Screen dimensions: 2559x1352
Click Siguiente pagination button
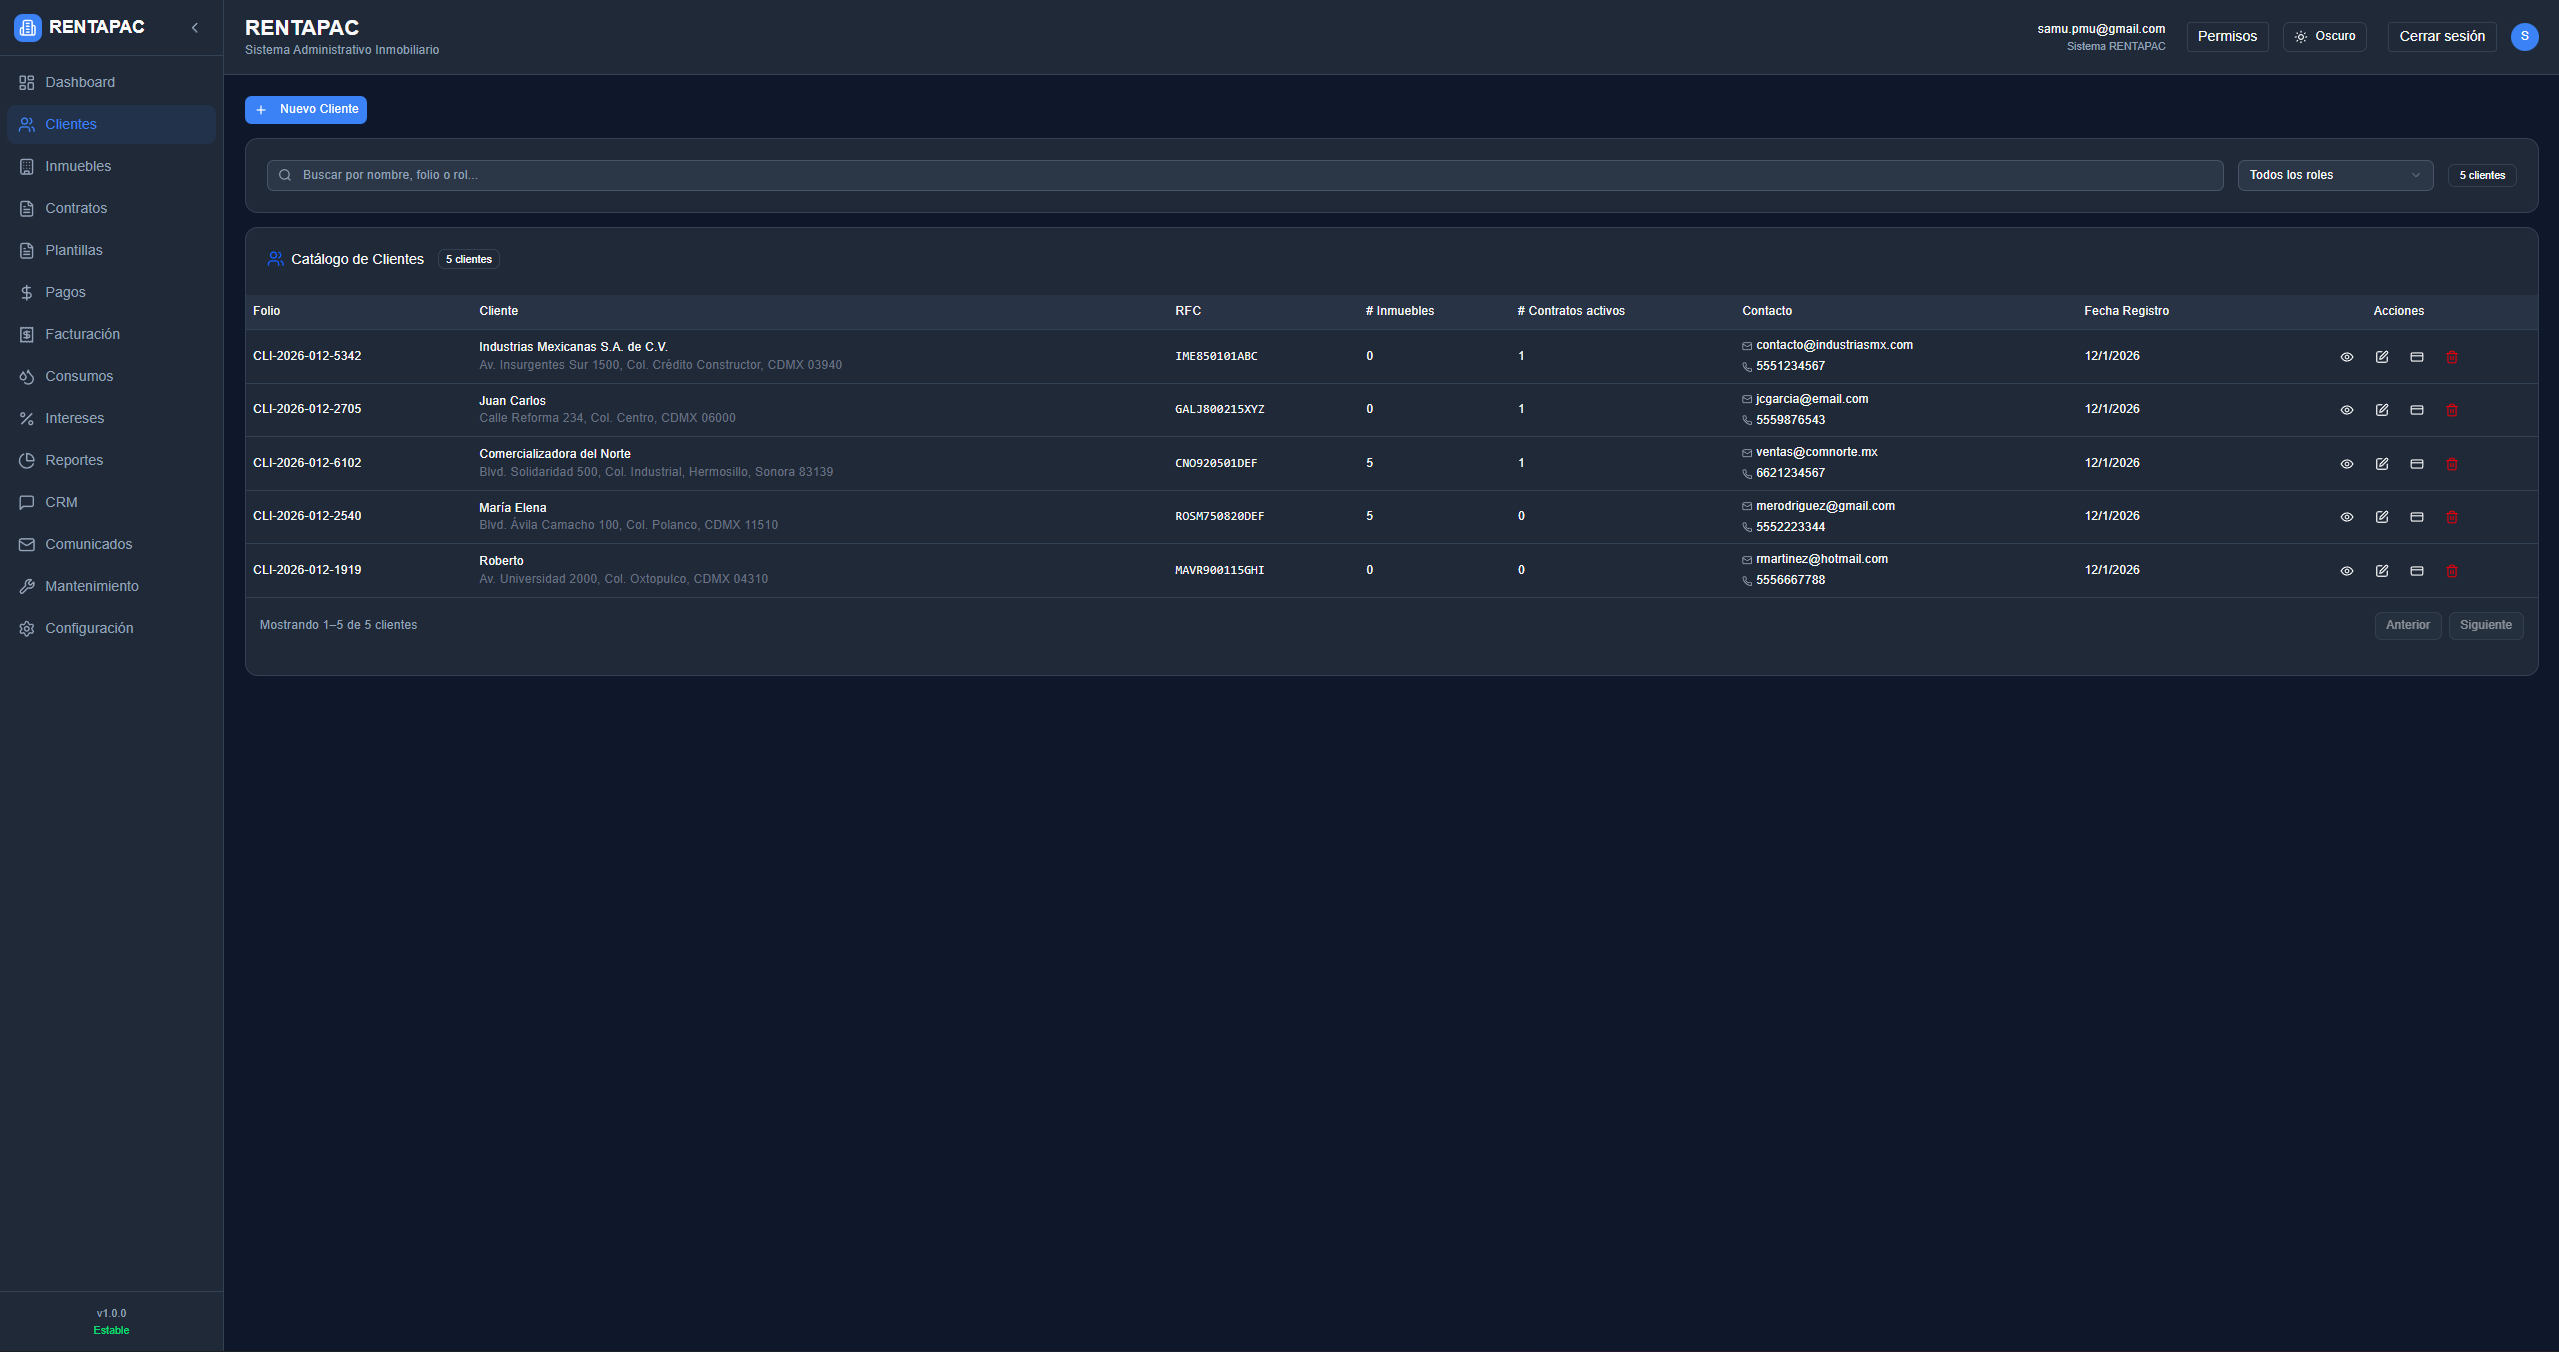[x=2485, y=625]
